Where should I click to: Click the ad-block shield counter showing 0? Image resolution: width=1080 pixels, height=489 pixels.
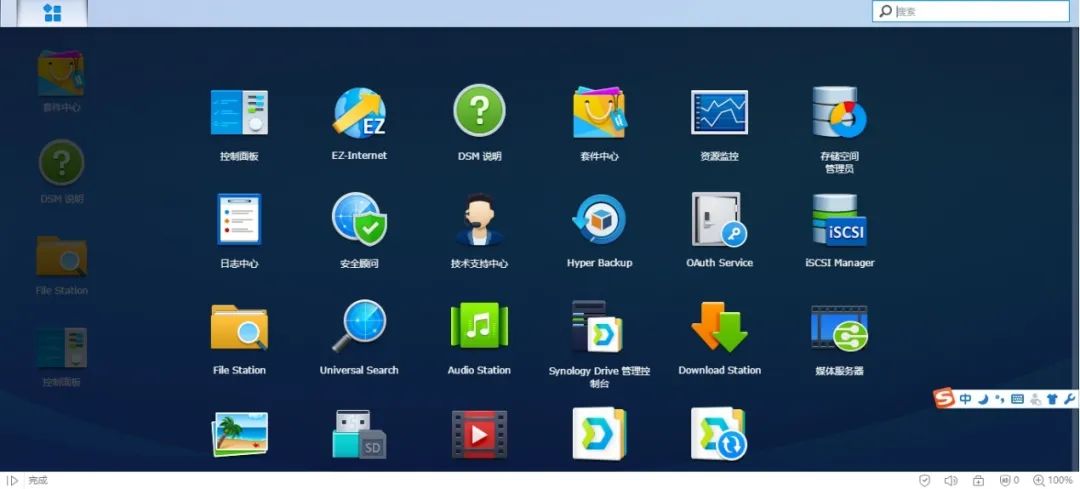1010,480
